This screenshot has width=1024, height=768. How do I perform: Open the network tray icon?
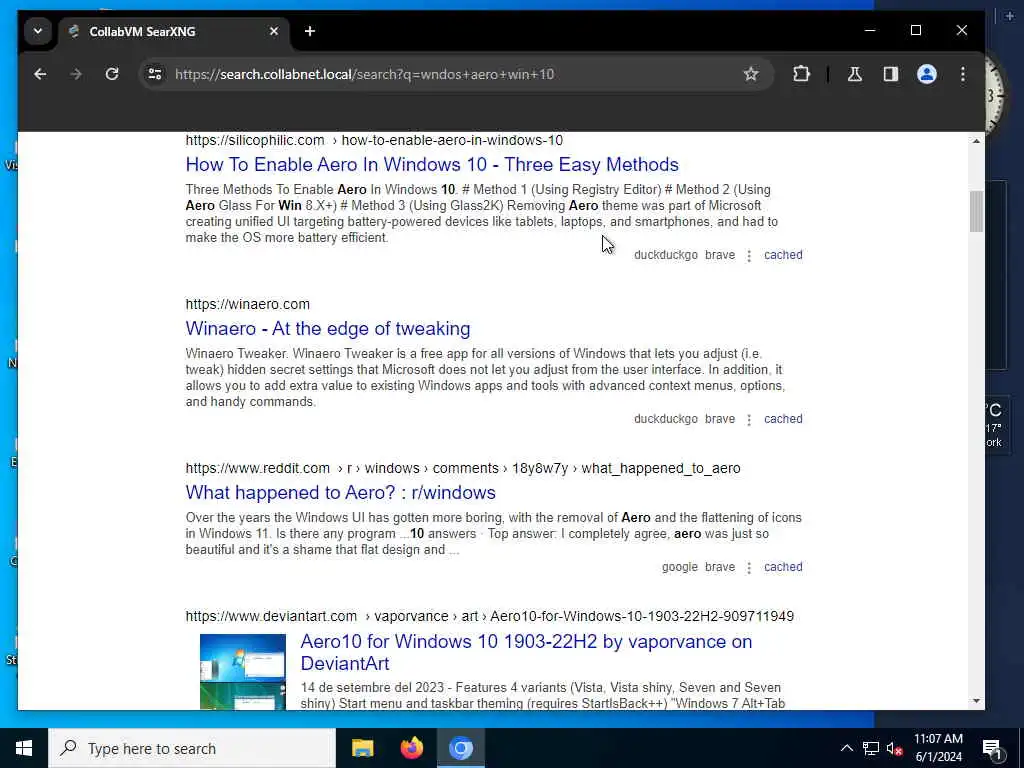tap(871, 748)
